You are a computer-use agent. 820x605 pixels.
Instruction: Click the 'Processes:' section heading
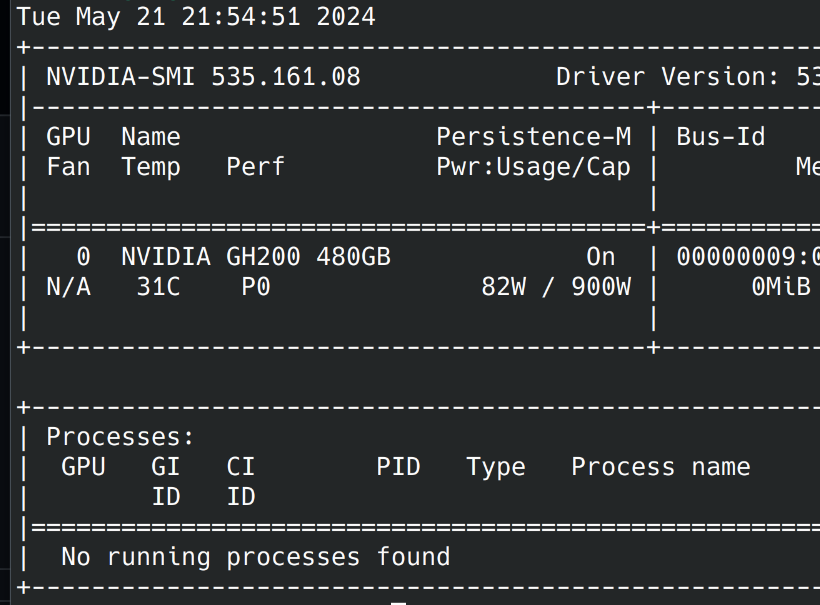pos(120,437)
